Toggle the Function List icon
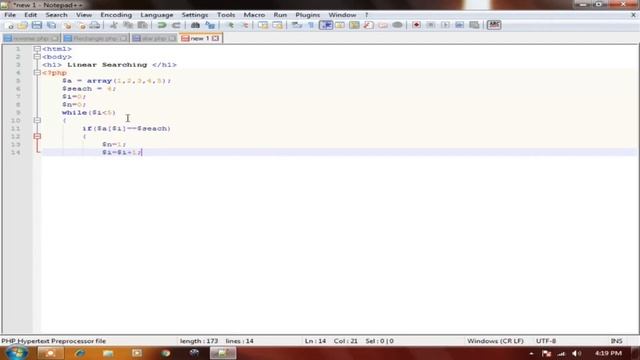Image resolution: width=640 pixels, height=360 pixels. tap(368, 25)
